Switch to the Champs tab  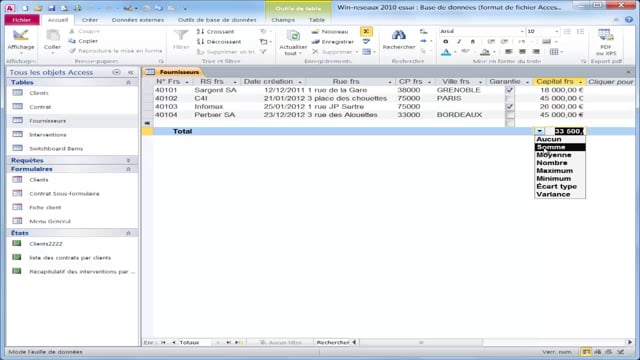[283, 20]
